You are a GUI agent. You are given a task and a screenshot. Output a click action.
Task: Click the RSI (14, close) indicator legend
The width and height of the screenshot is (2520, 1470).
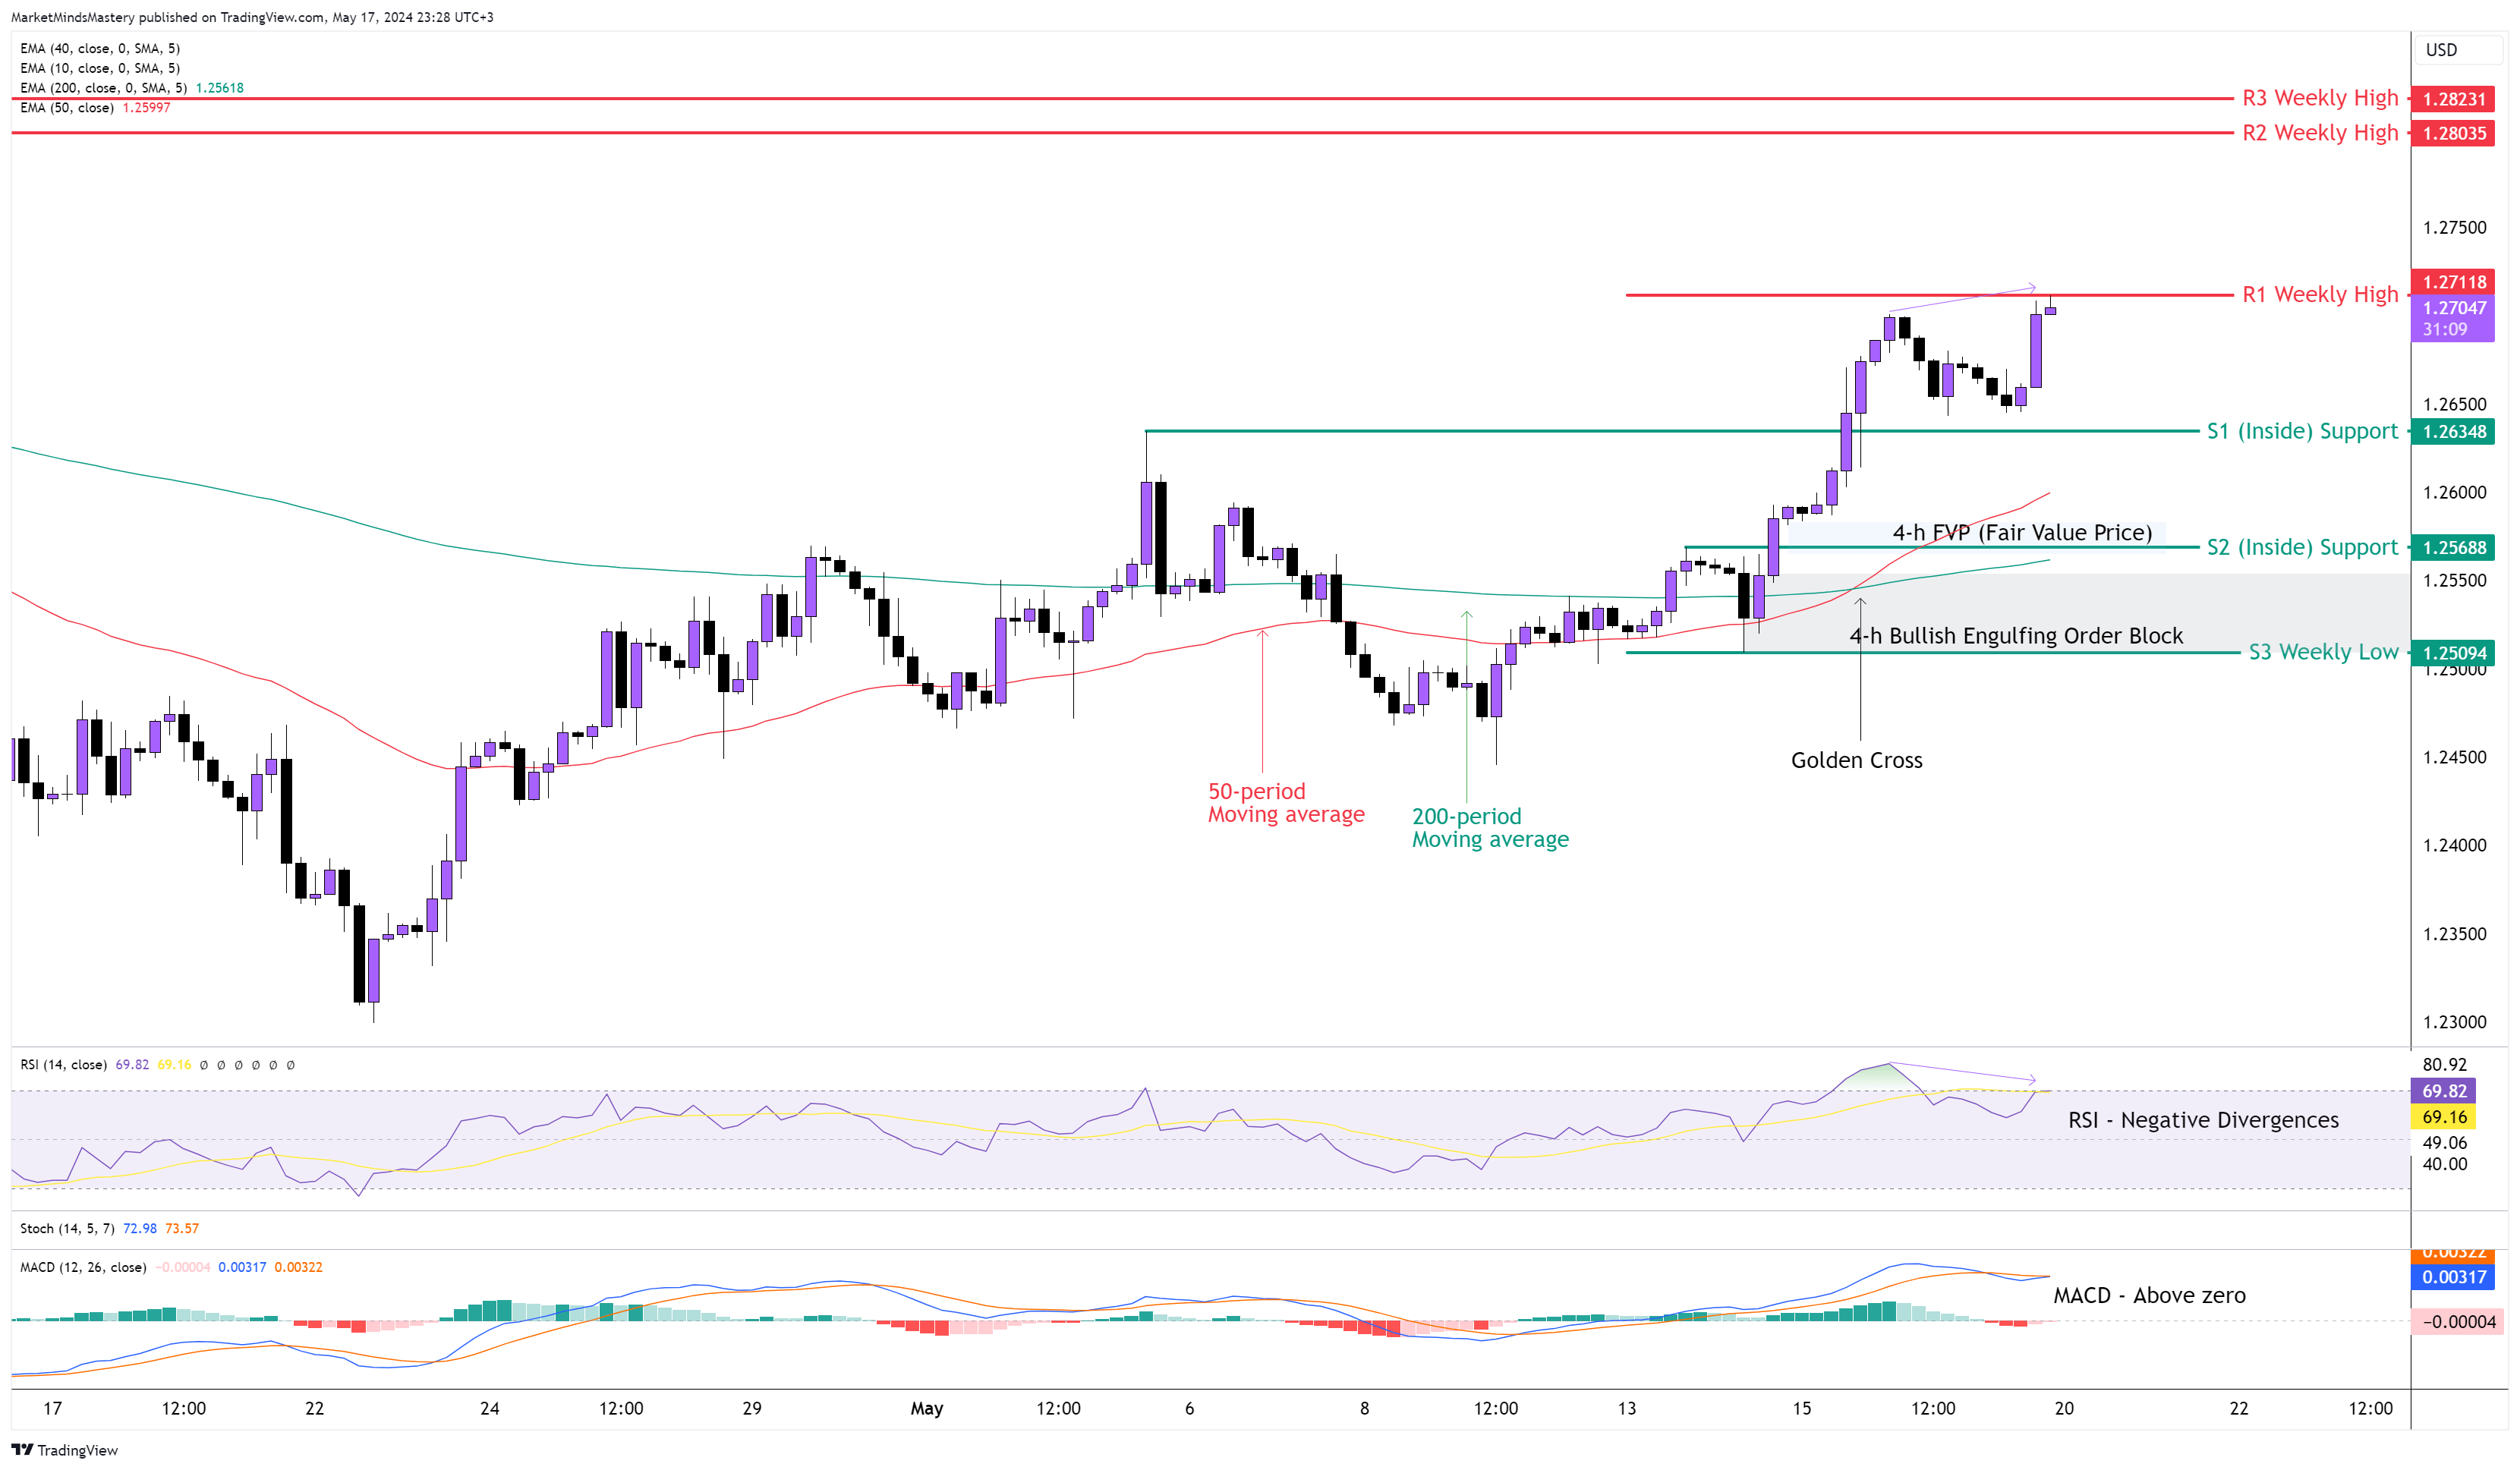click(x=63, y=1064)
